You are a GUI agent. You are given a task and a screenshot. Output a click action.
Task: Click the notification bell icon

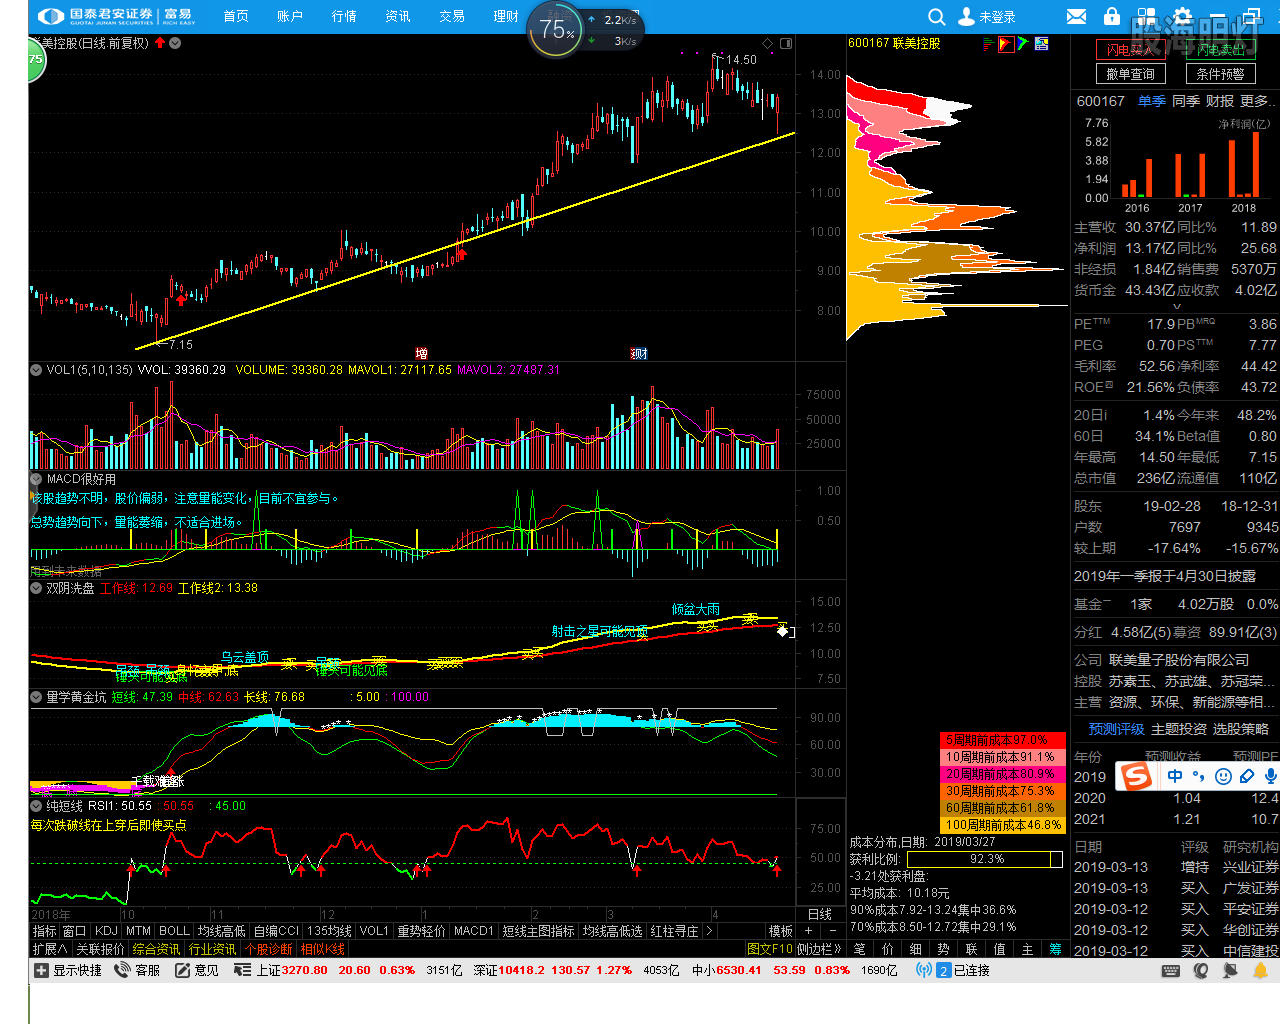pyautogui.click(x=1260, y=970)
